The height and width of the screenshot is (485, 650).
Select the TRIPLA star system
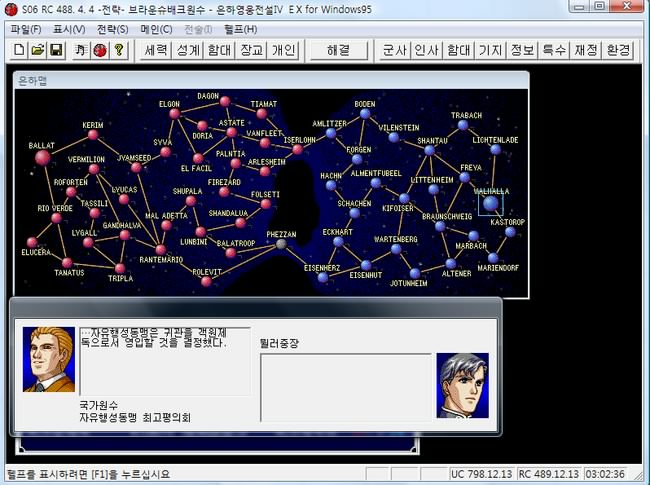click(x=120, y=268)
